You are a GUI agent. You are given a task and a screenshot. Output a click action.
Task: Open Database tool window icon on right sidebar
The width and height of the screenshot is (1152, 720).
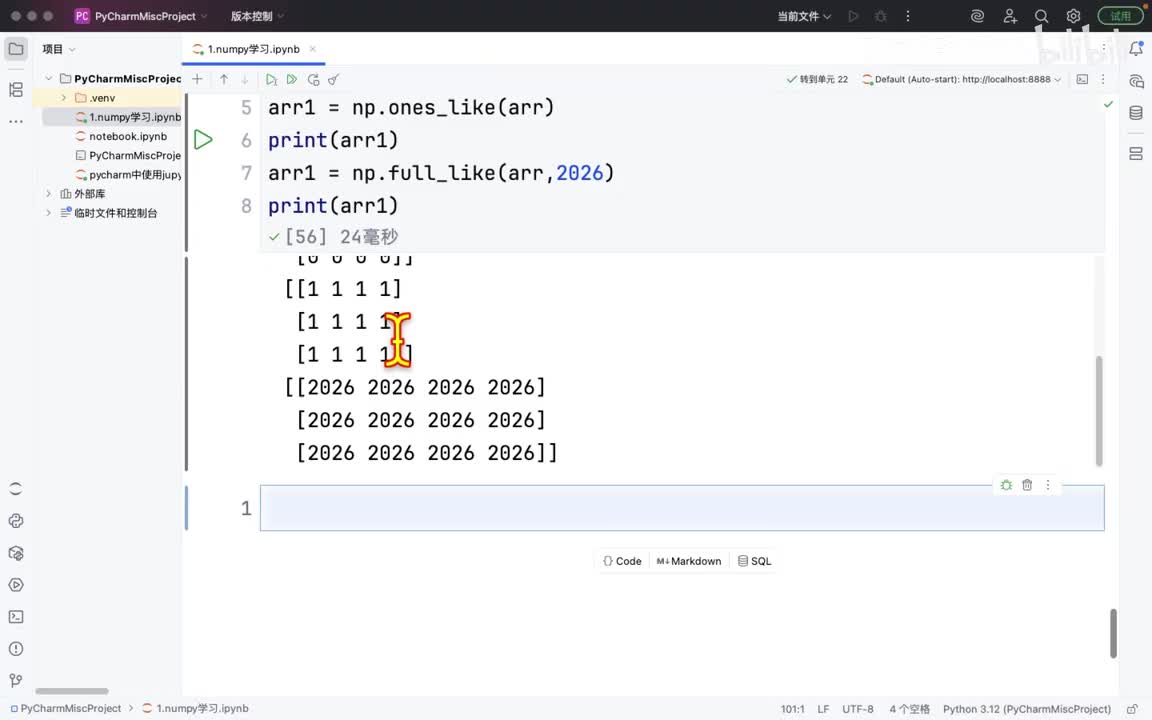[1136, 112]
